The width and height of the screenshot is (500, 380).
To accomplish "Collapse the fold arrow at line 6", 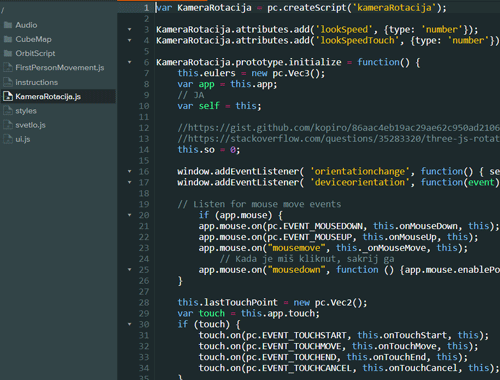I will tap(130, 62).
